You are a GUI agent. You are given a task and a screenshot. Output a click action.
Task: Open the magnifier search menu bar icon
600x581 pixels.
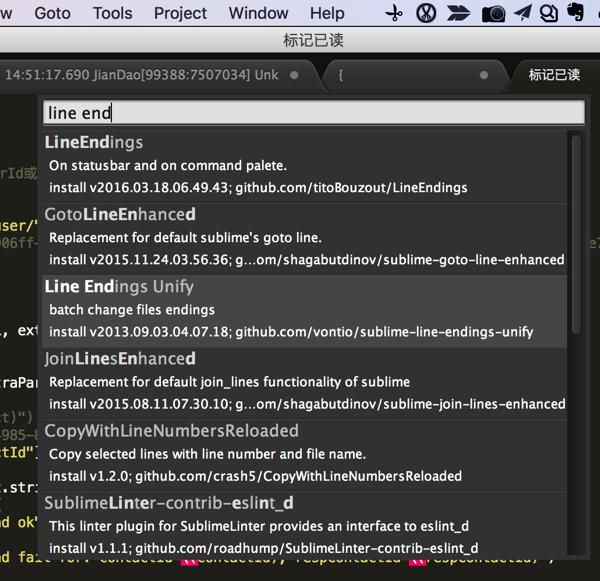point(549,14)
